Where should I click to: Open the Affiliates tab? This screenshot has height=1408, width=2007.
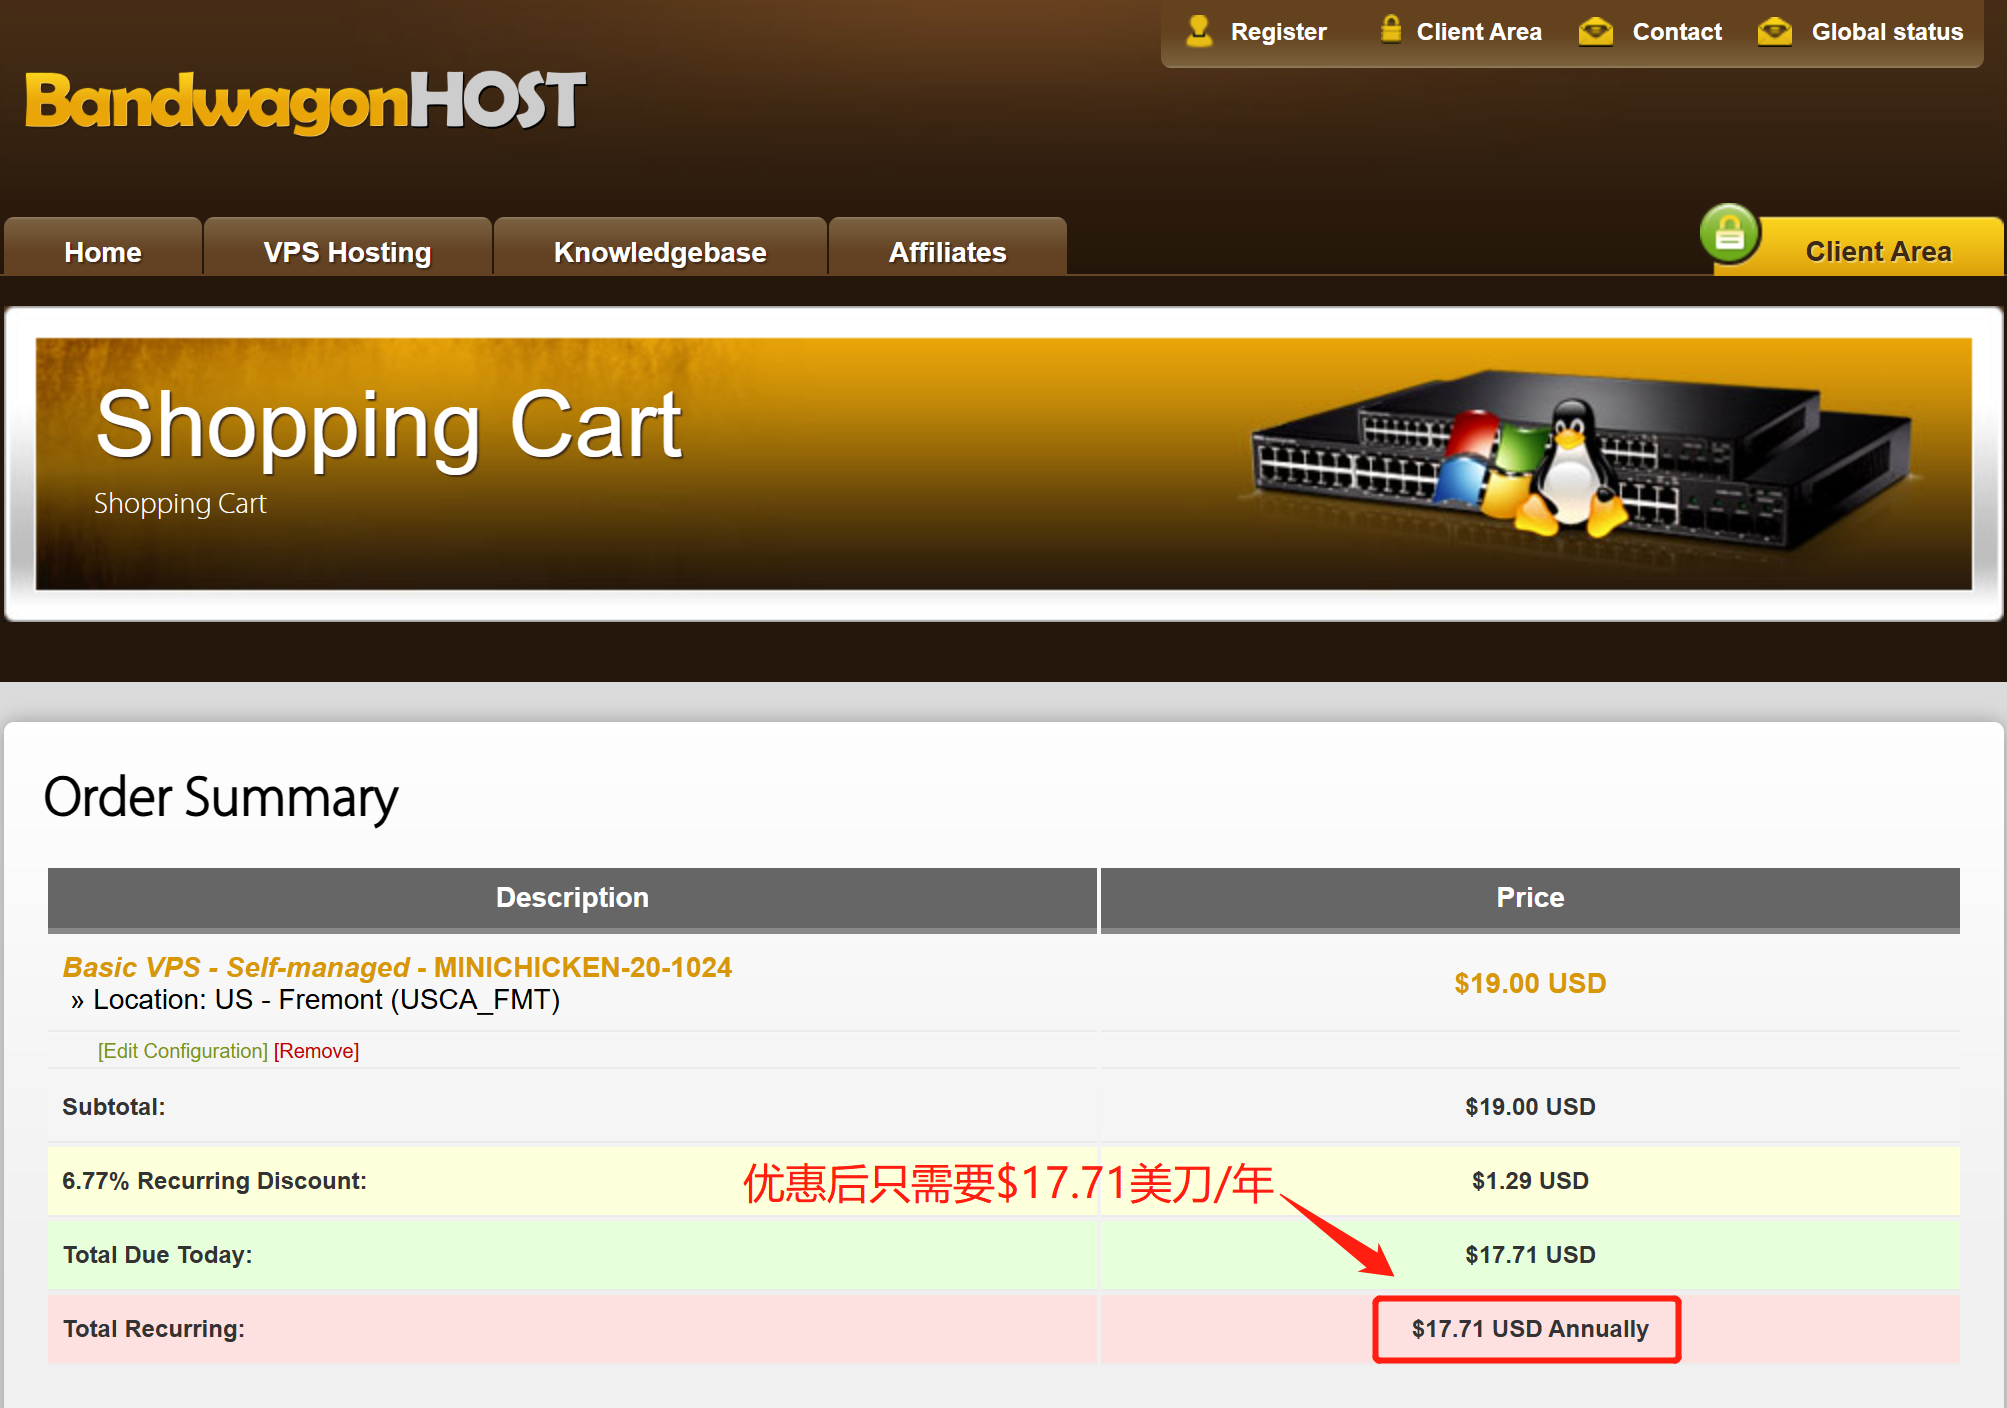[x=947, y=247]
